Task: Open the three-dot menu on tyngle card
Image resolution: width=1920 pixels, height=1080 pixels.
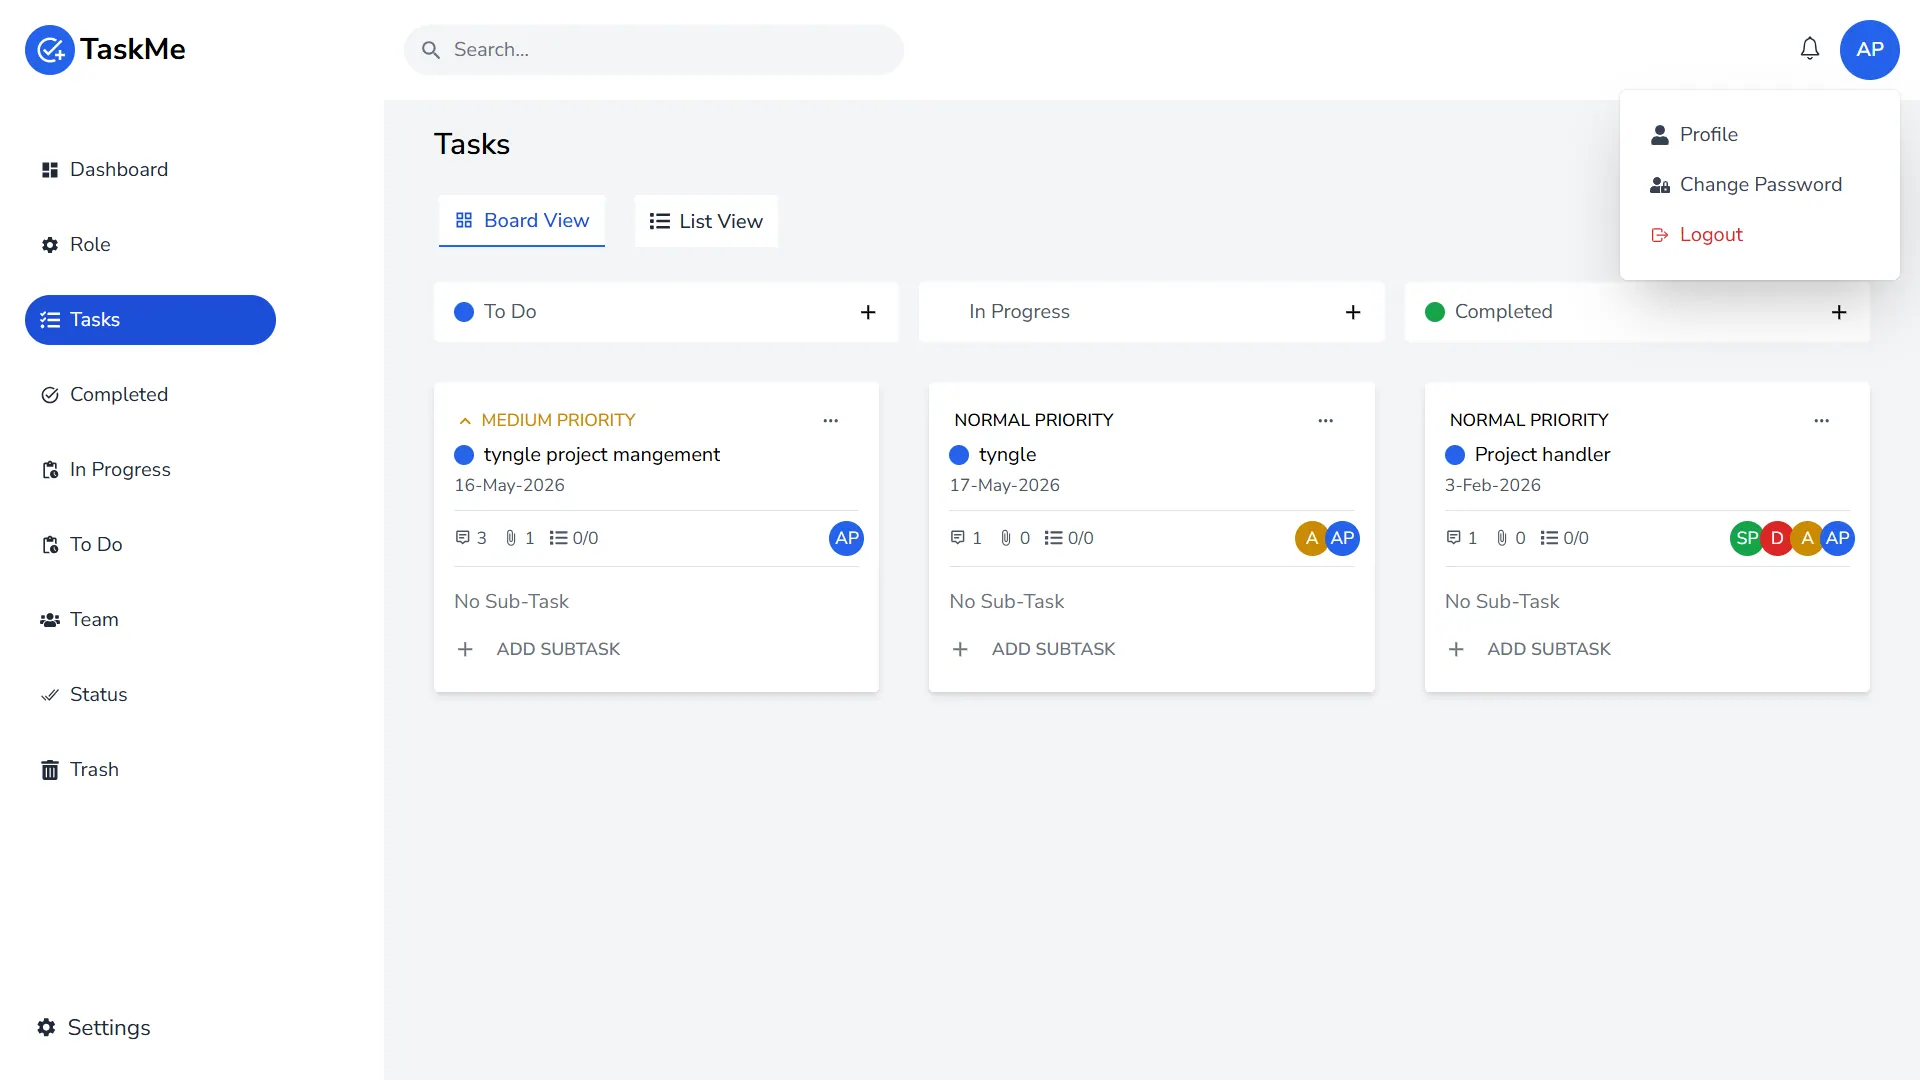Action: [x=1325, y=421]
